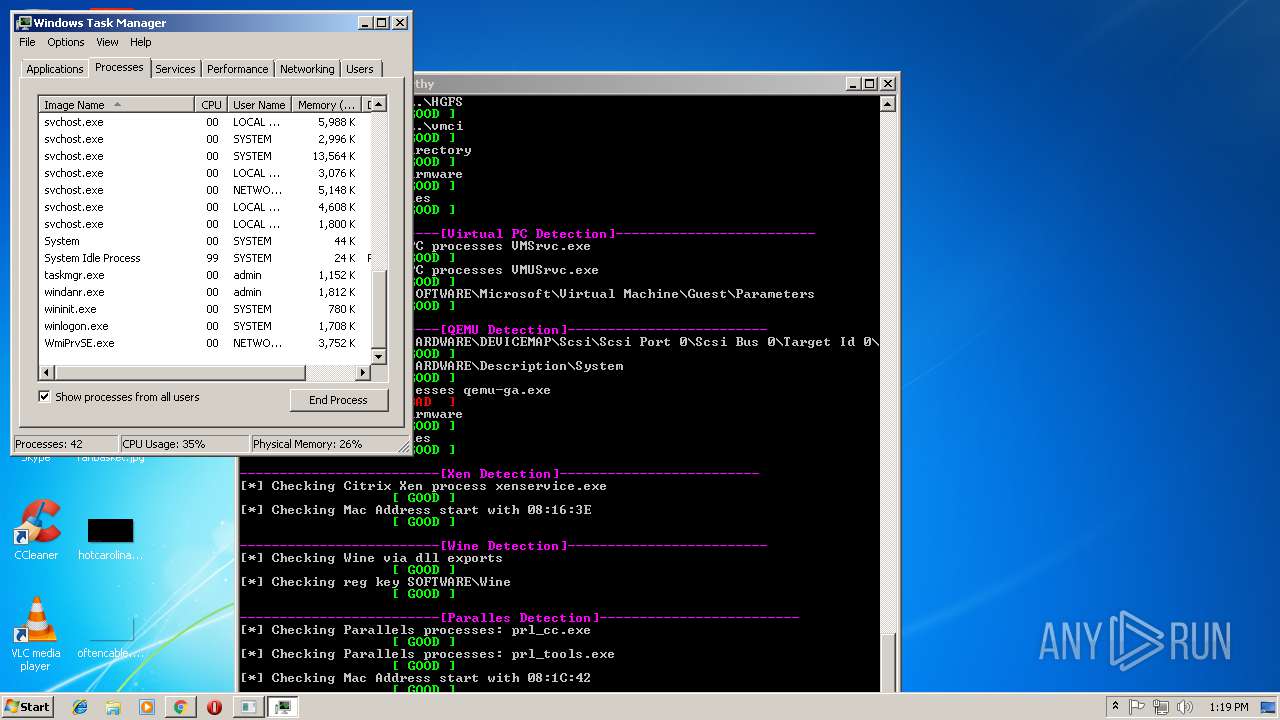Click console window scroll up arrow

point(887,103)
